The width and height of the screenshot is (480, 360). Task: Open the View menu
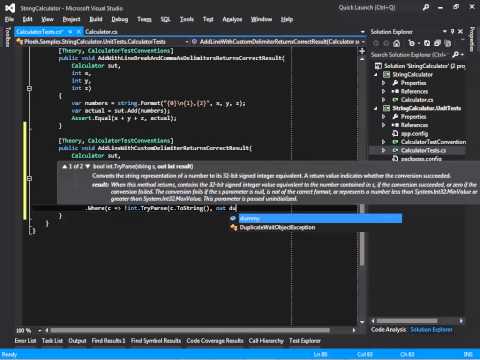coord(47,19)
